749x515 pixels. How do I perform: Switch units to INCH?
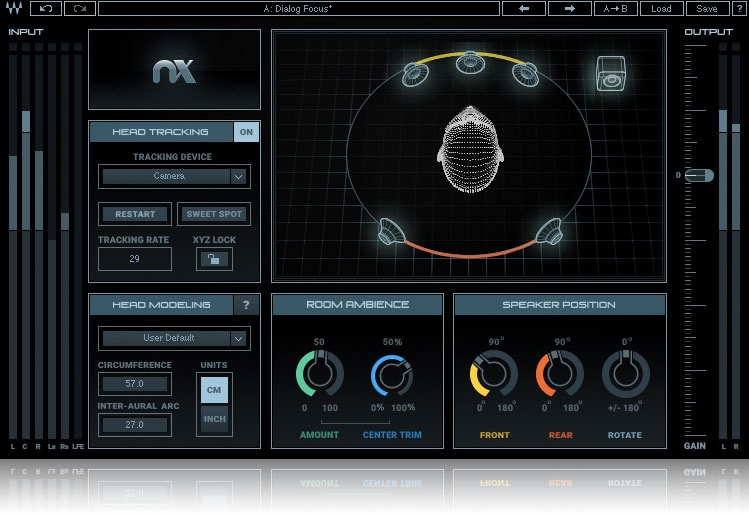pyautogui.click(x=215, y=419)
